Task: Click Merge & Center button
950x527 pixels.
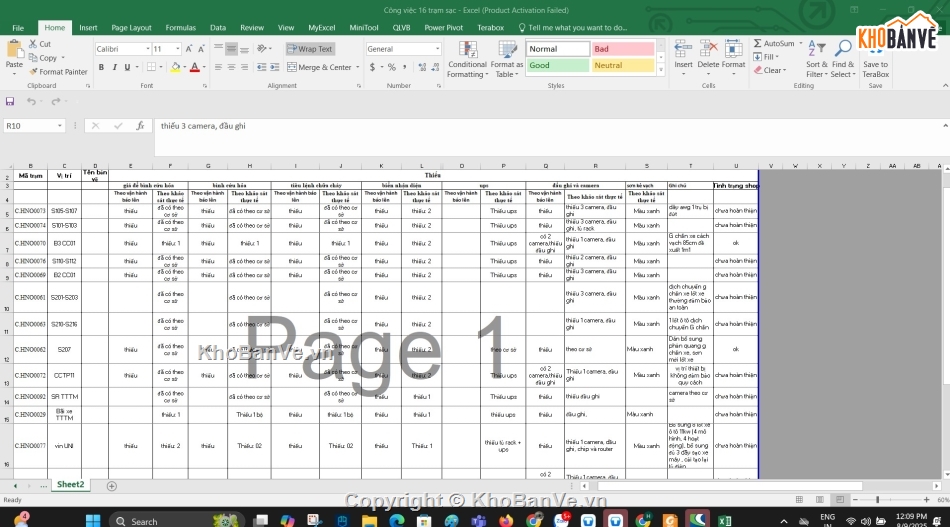Action: (x=319, y=67)
